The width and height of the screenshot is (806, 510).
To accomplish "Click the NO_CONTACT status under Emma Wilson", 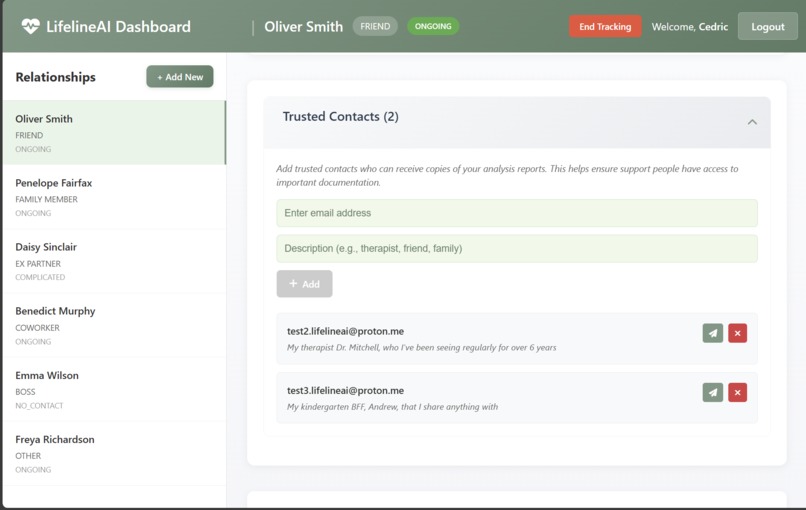I will [39, 406].
